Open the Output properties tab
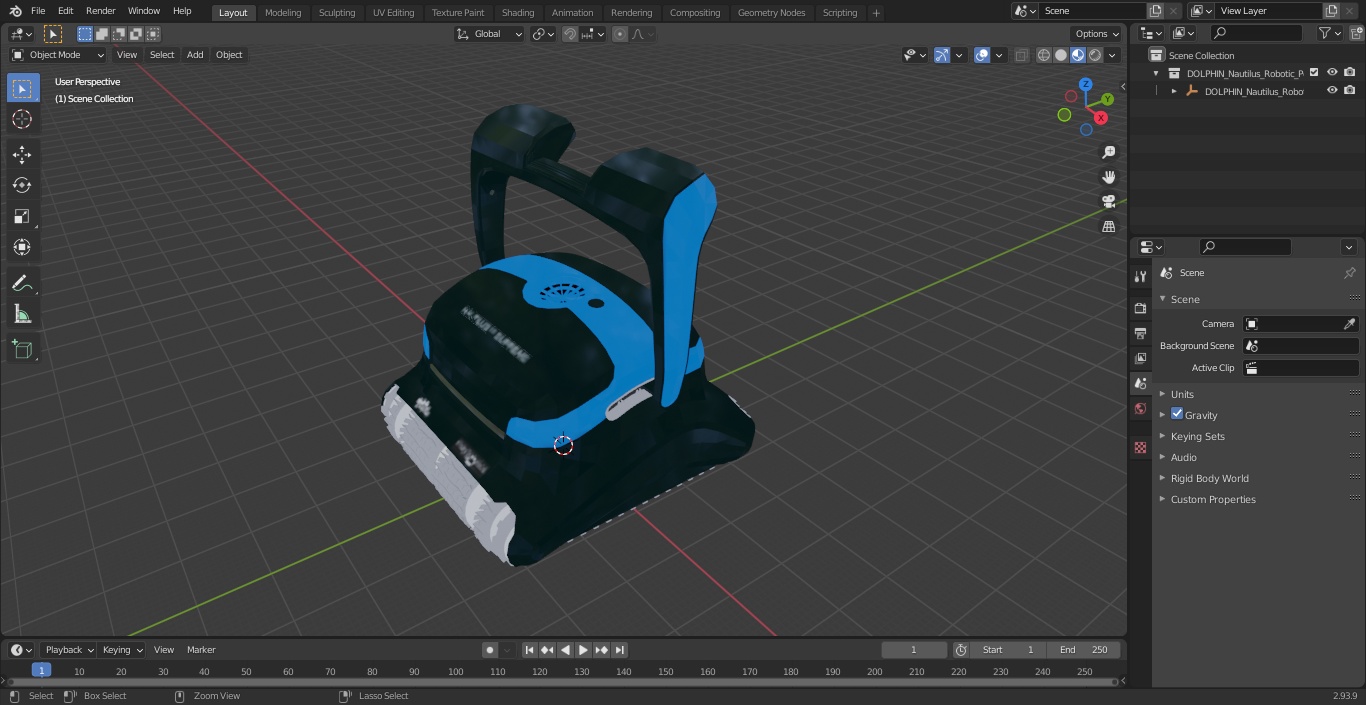Screen dimensions: 1366x705 (1140, 333)
